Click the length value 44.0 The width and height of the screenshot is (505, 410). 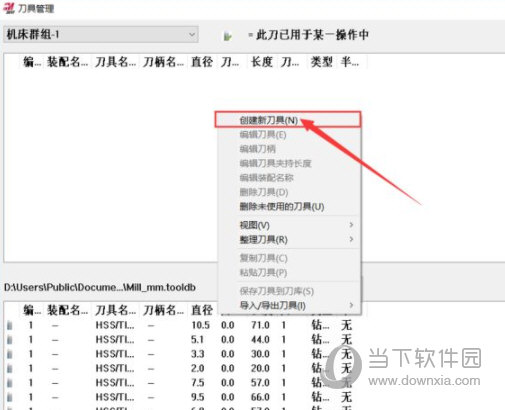260,339
